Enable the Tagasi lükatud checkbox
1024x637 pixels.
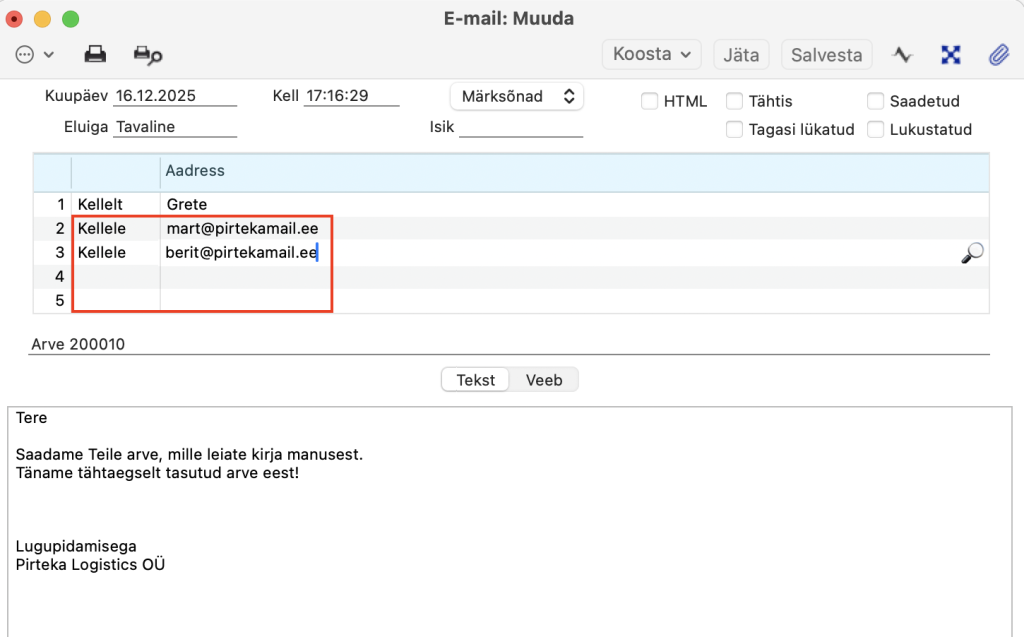pyautogui.click(x=734, y=129)
